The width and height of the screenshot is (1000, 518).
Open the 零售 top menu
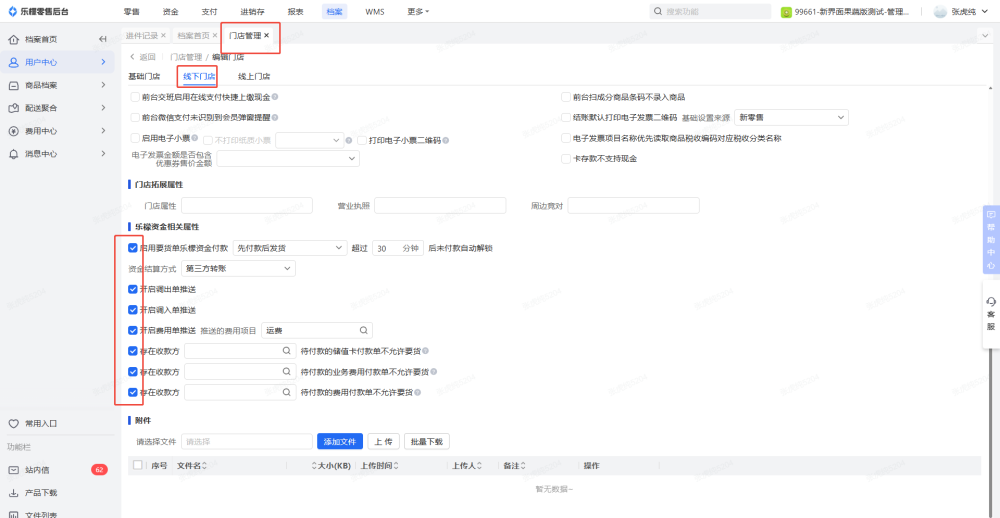point(131,11)
